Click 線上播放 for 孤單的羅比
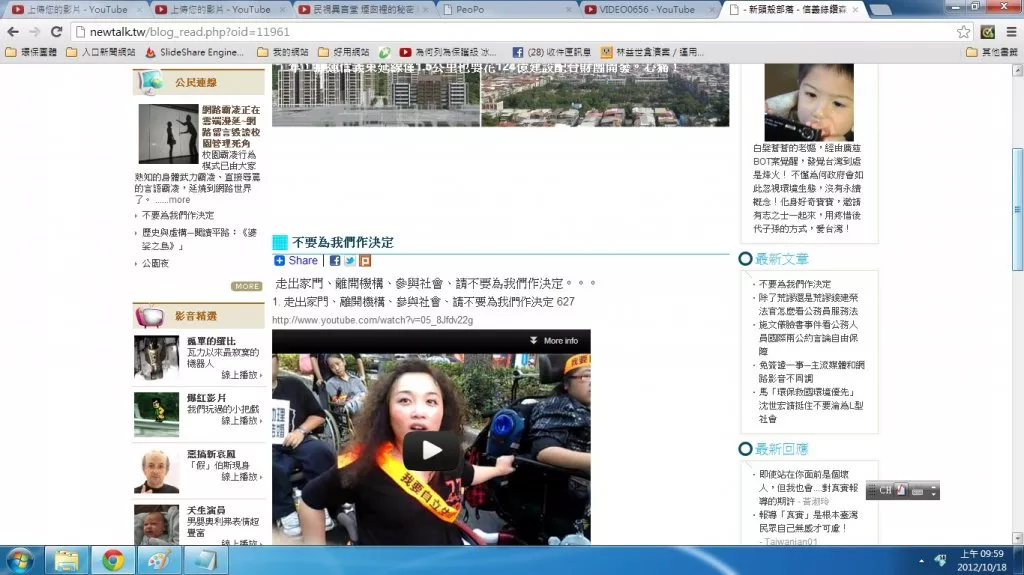The image size is (1024, 575). point(241,375)
